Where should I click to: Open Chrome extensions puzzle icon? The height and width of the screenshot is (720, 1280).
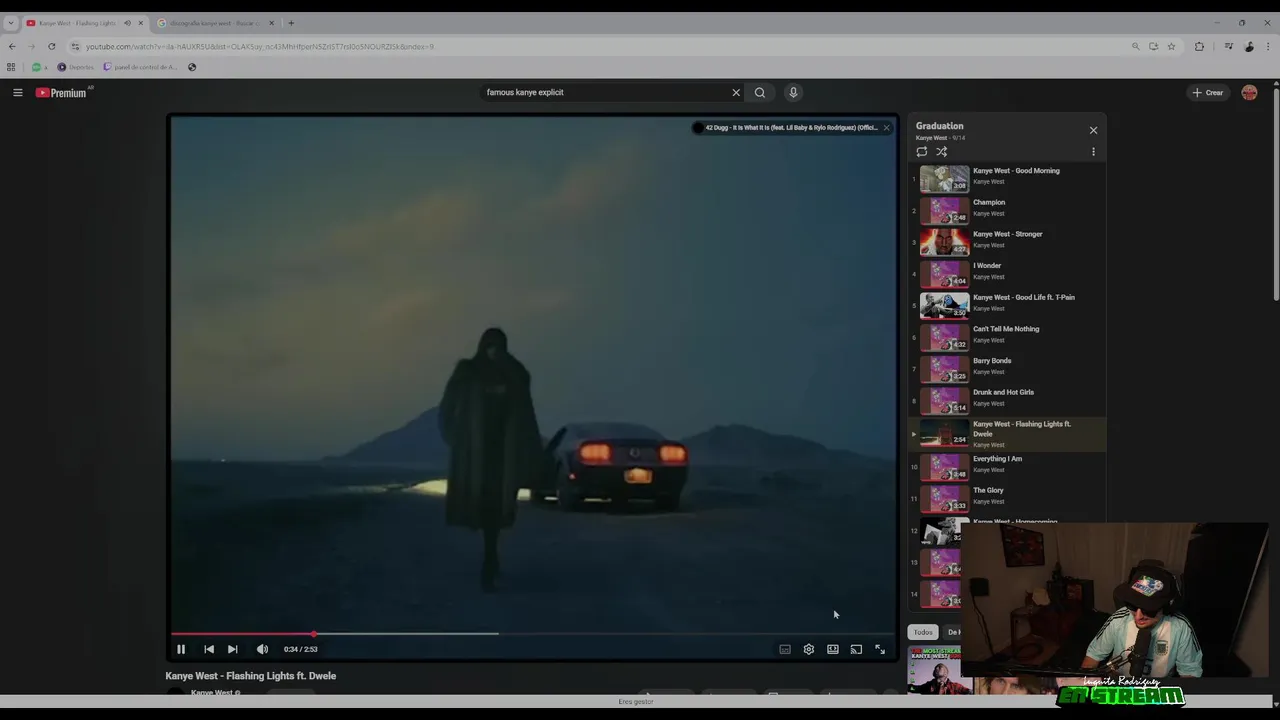[x=1200, y=46]
